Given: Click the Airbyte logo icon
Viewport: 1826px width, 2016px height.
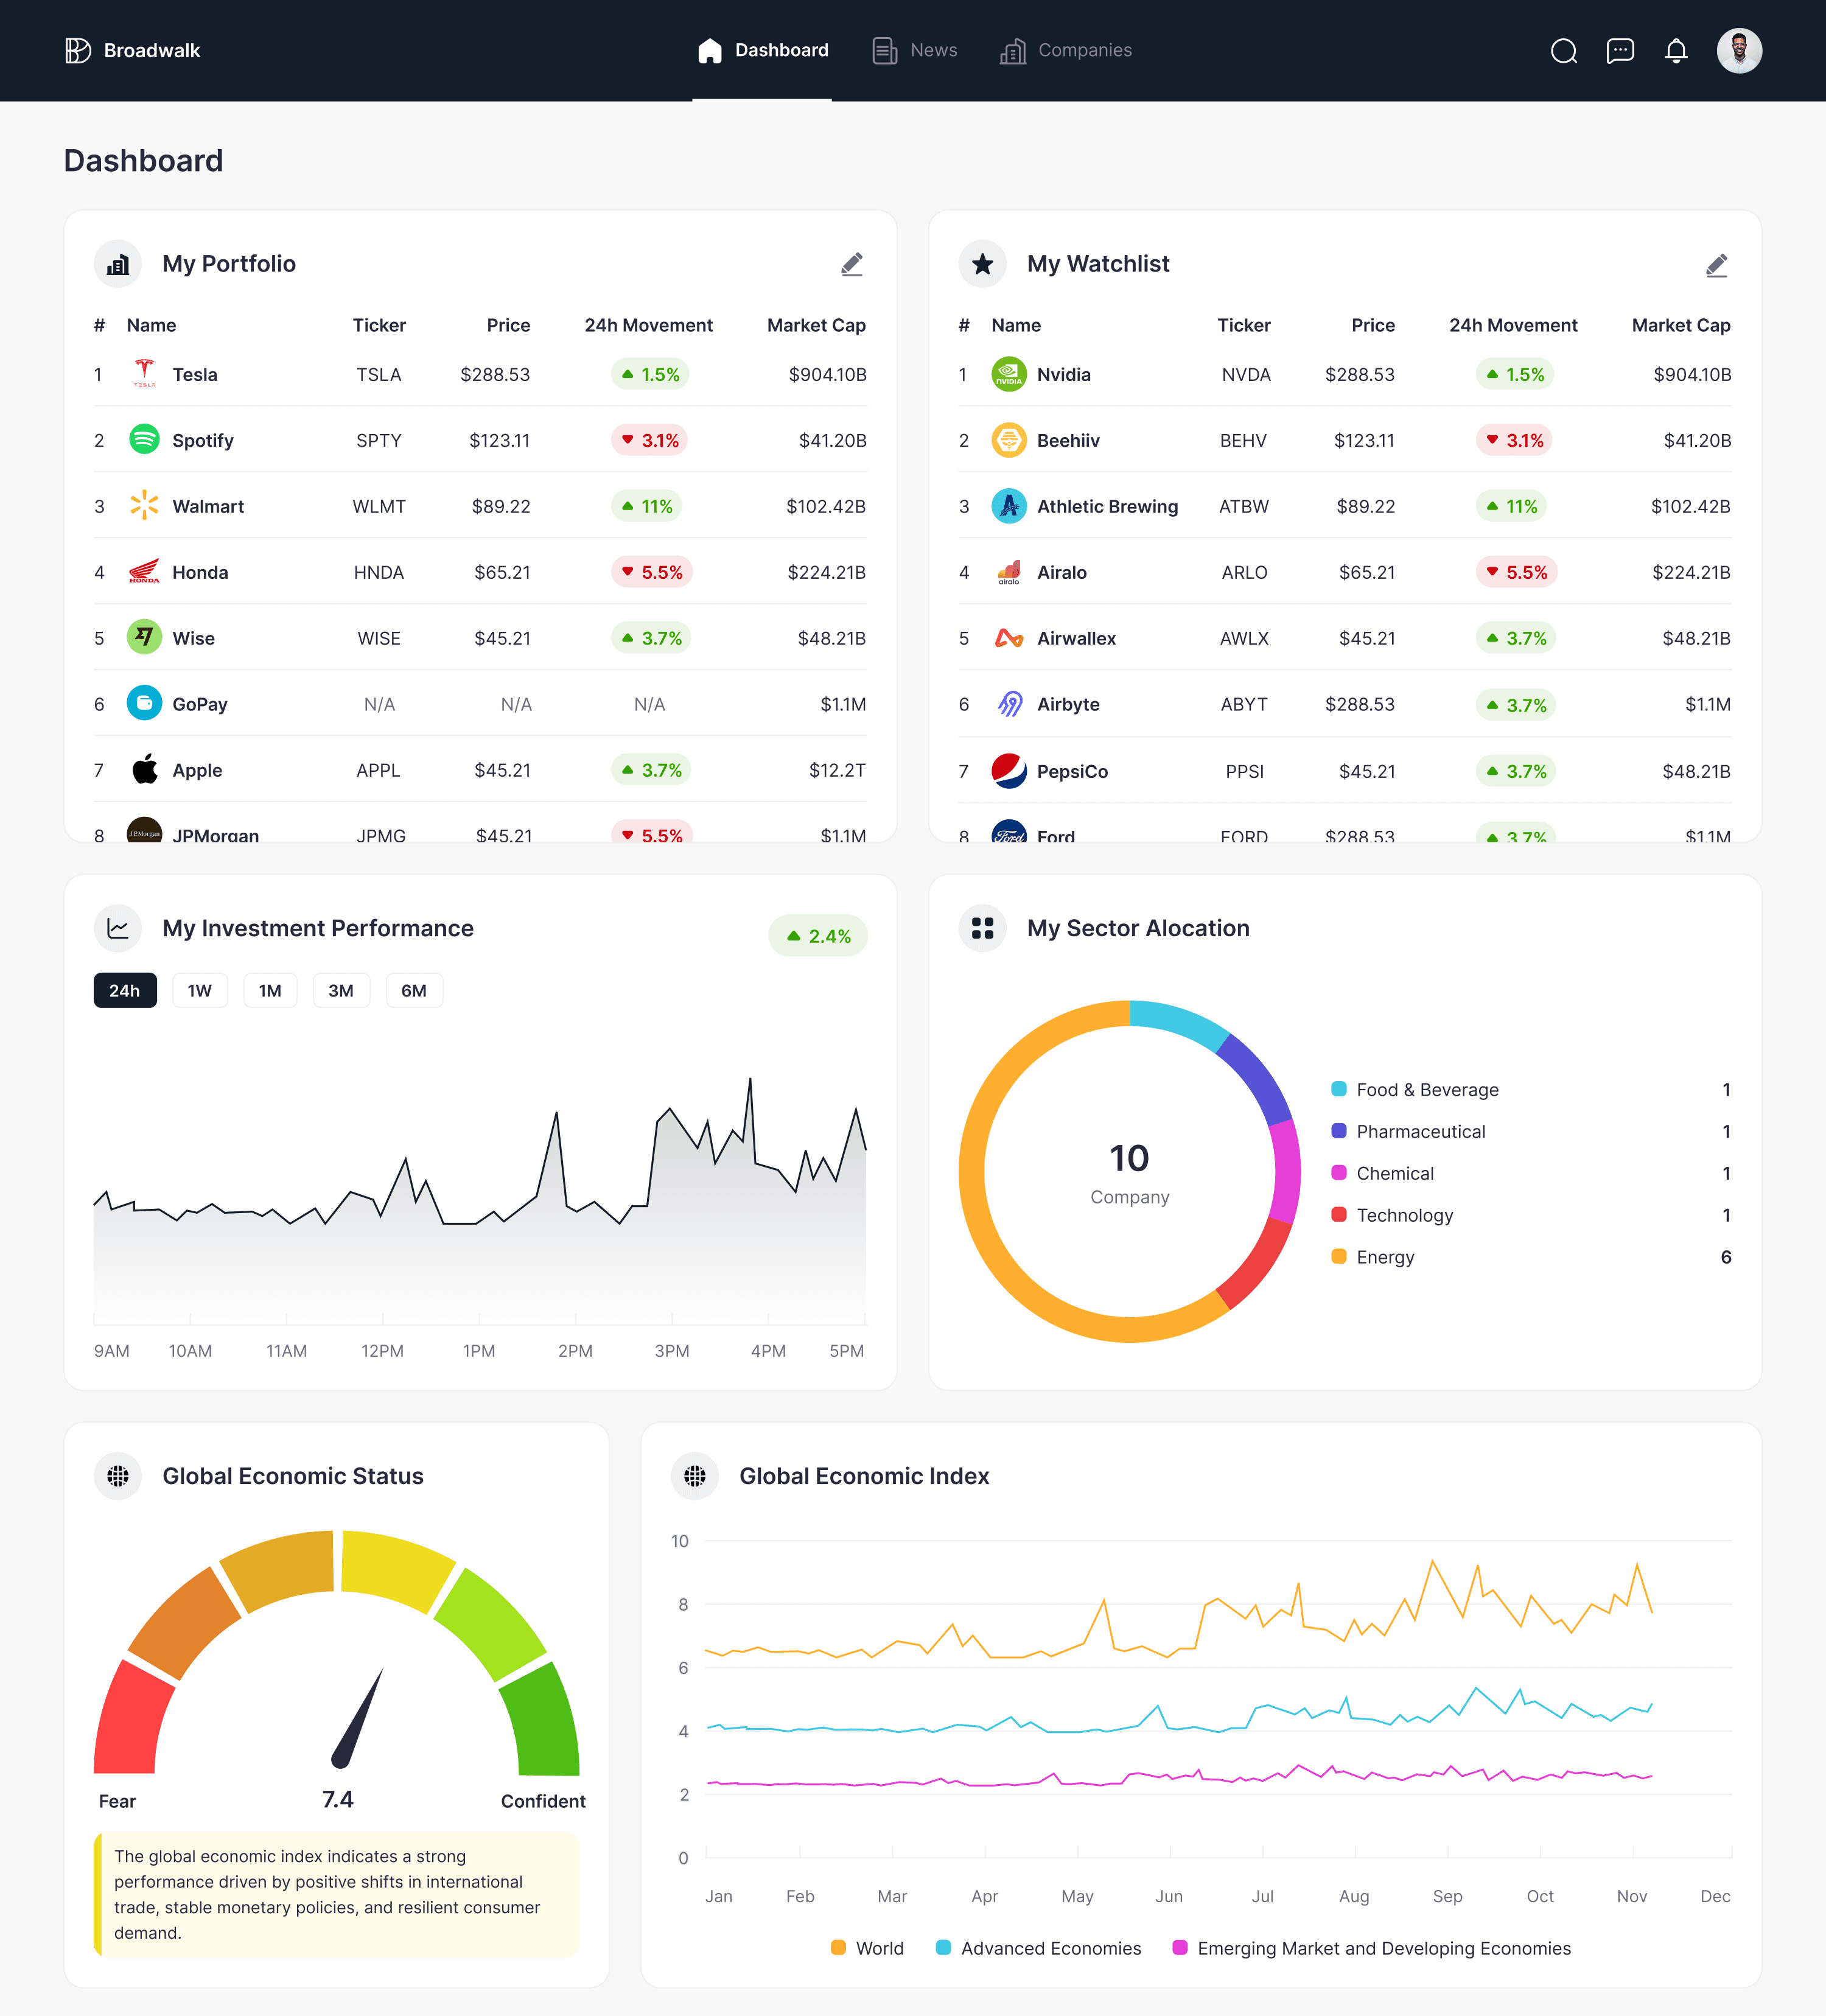Looking at the screenshot, I should (1009, 704).
